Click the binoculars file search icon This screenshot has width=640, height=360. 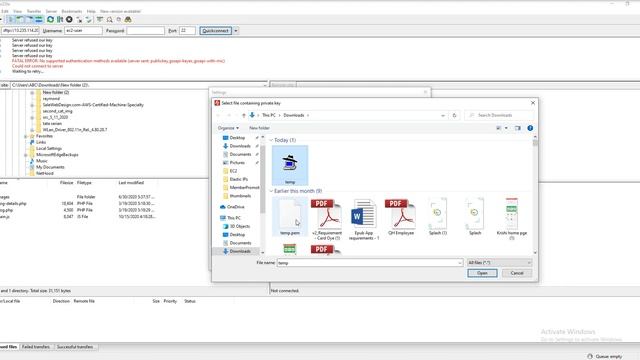click(x=128, y=20)
